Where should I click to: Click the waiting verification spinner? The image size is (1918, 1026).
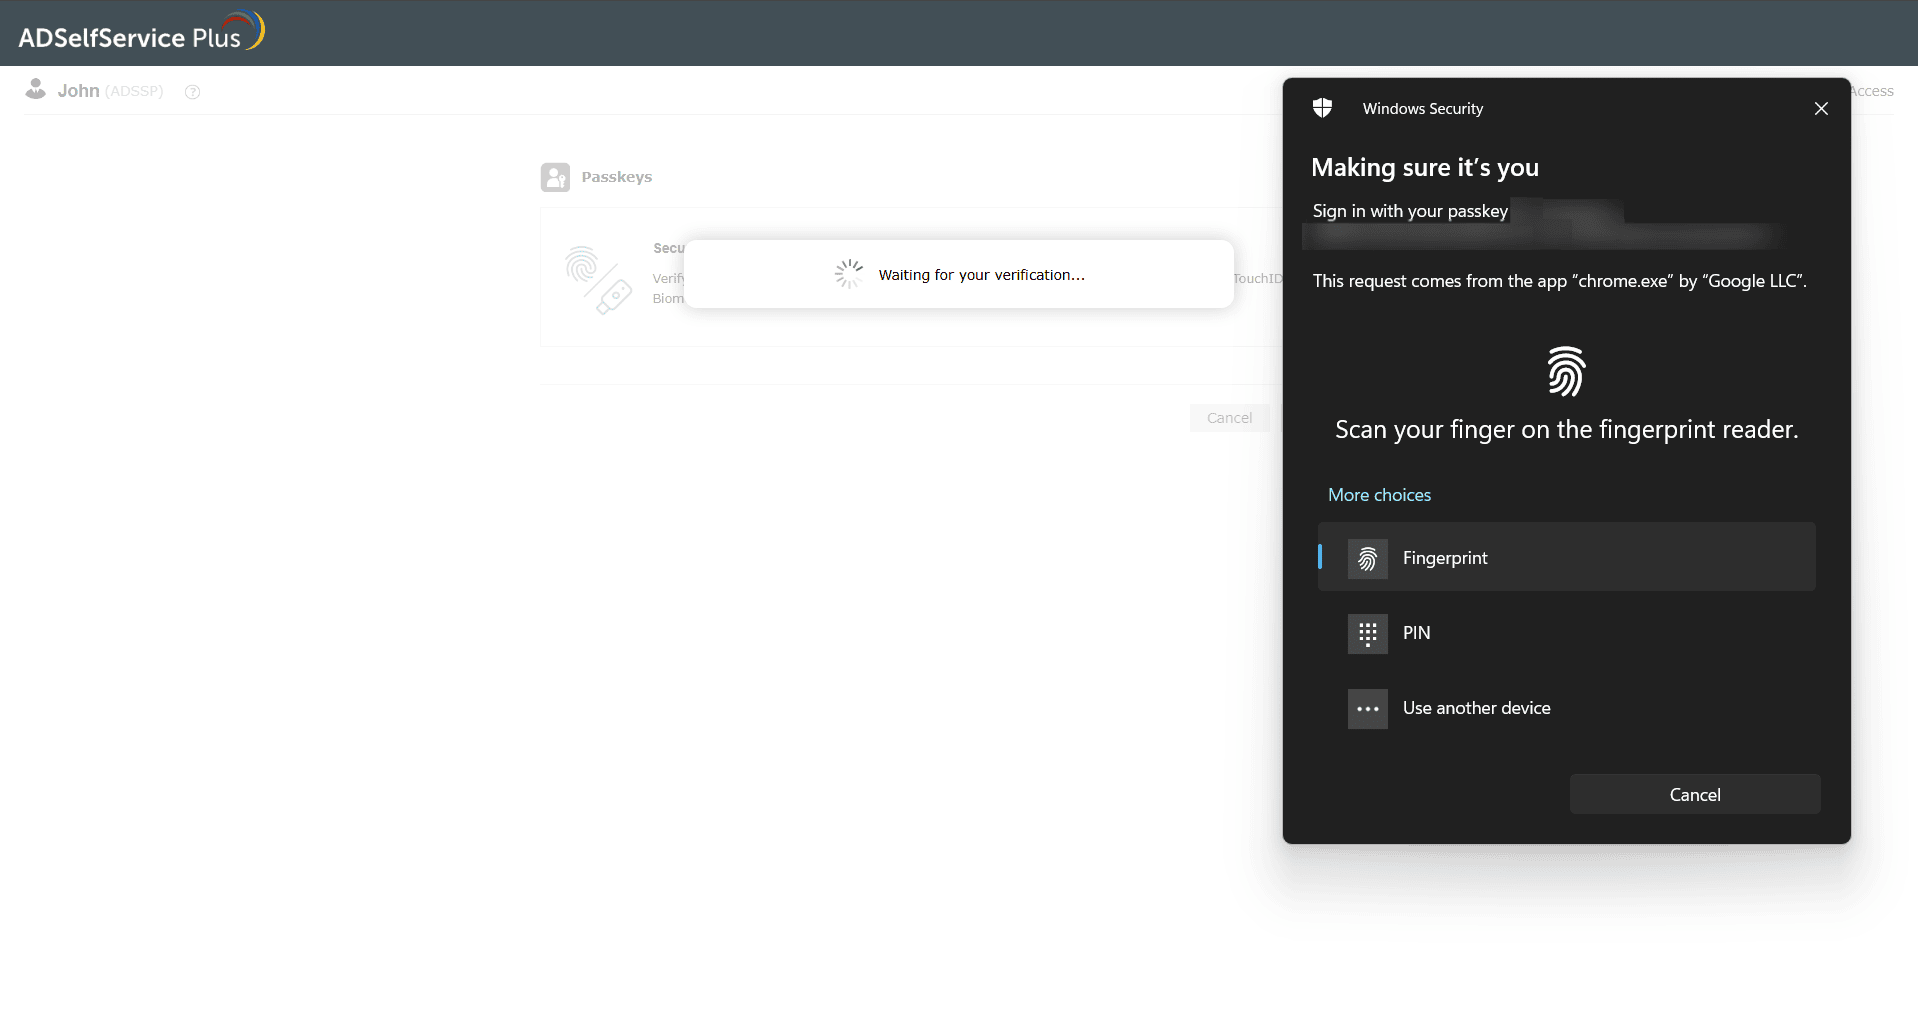pos(847,273)
